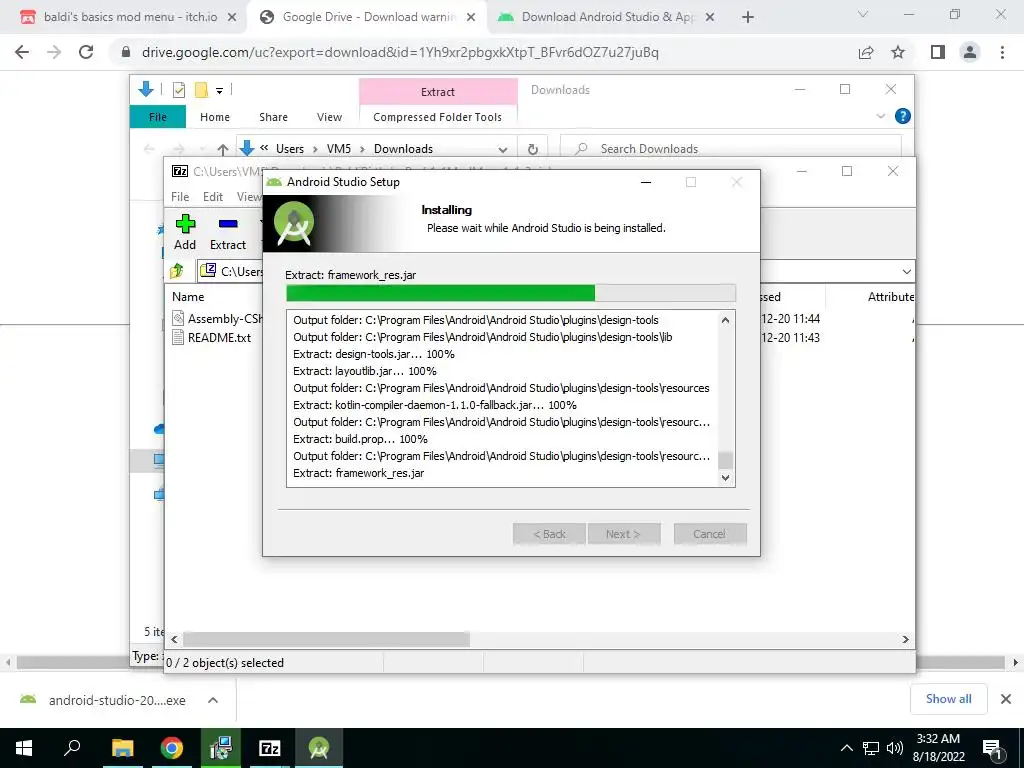Open the Home ribbon tab in Explorer

coord(215,117)
